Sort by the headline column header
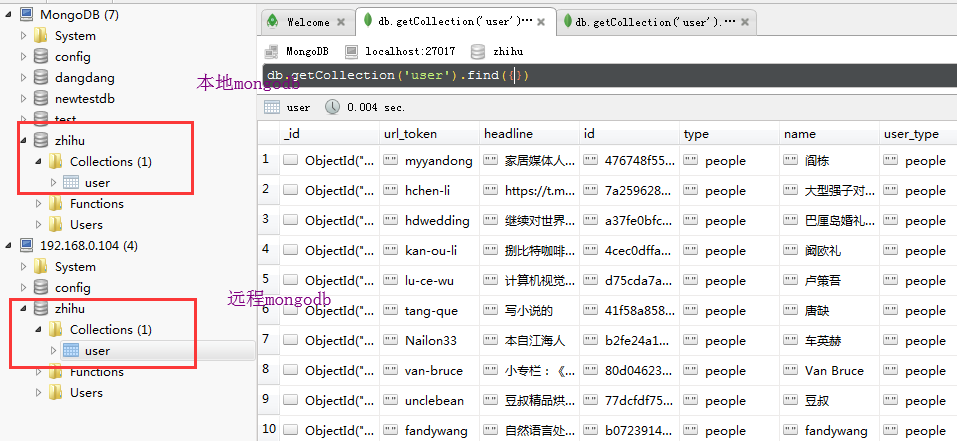The image size is (957, 441). (x=529, y=134)
